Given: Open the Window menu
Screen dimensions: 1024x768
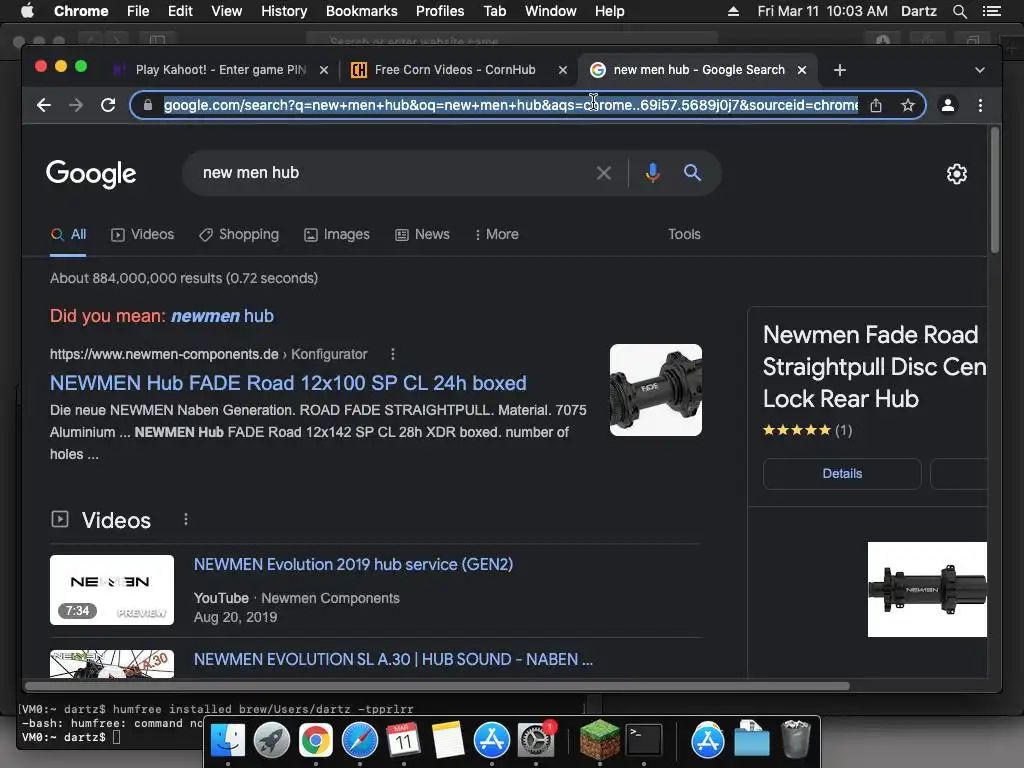Looking at the screenshot, I should tap(550, 11).
